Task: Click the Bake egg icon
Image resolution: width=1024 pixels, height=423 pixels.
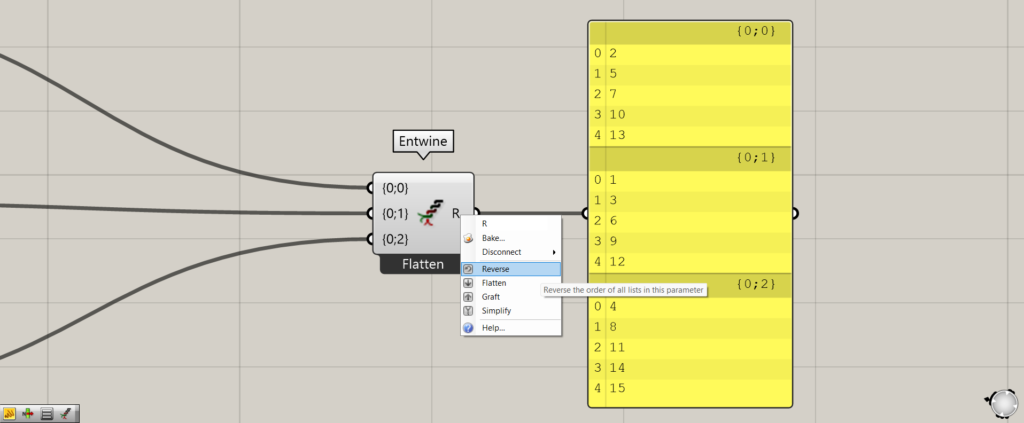Action: pos(468,238)
